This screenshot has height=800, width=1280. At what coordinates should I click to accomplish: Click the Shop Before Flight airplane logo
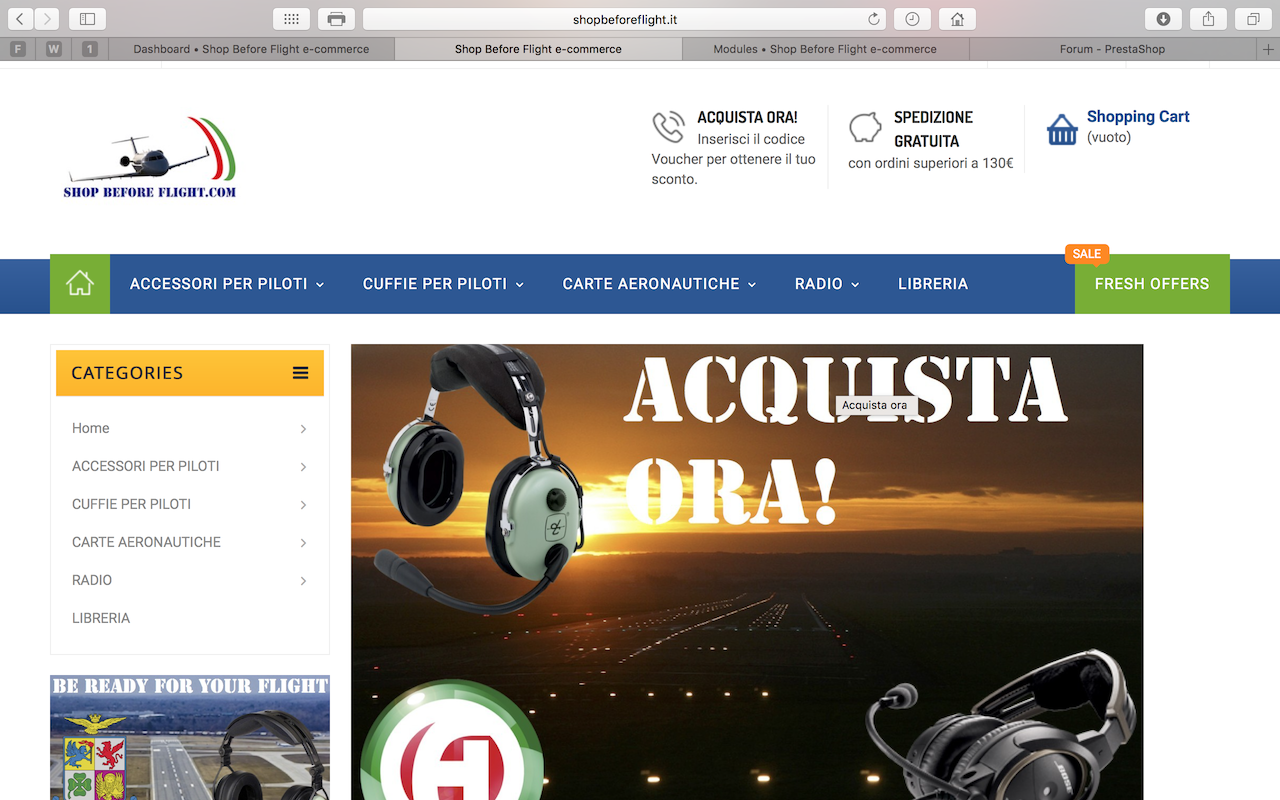(x=150, y=158)
